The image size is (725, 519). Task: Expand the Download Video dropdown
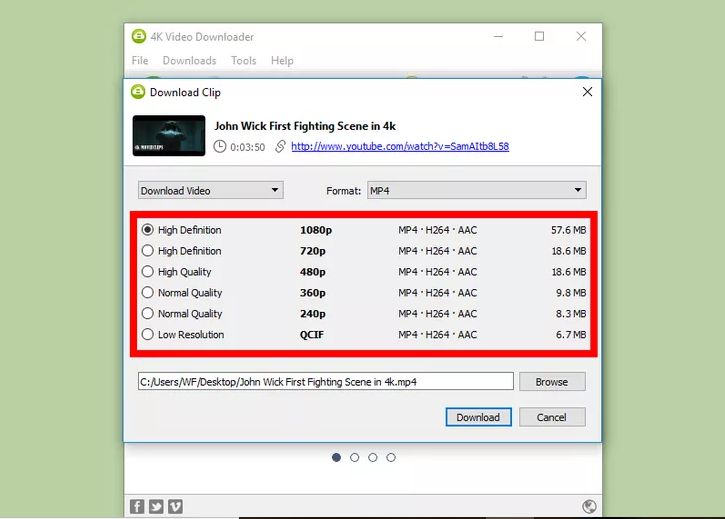[x=210, y=190]
